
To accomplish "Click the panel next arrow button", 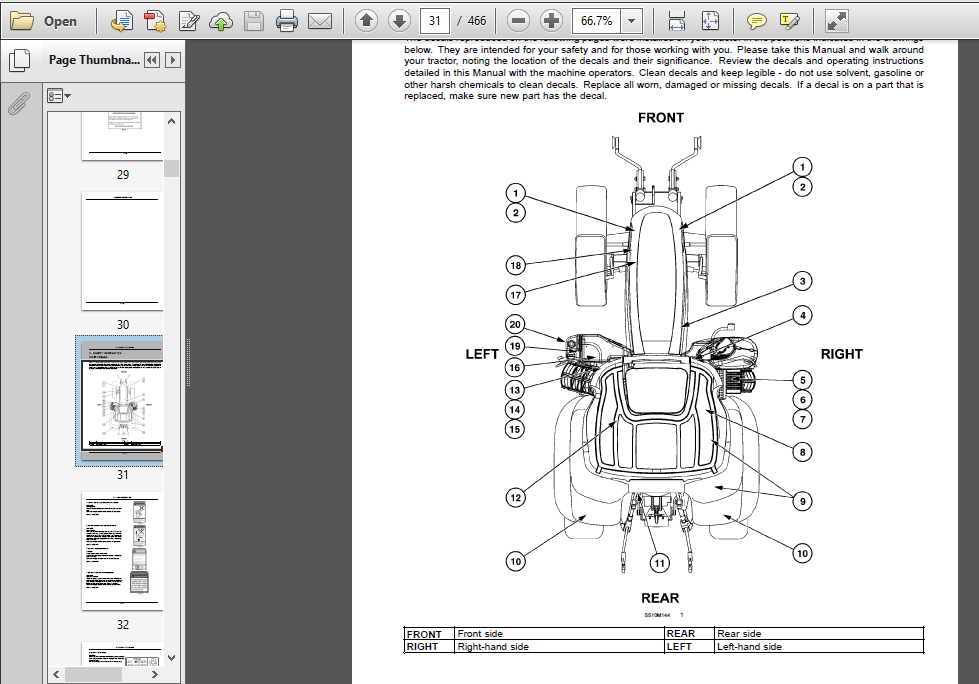I will 173,60.
